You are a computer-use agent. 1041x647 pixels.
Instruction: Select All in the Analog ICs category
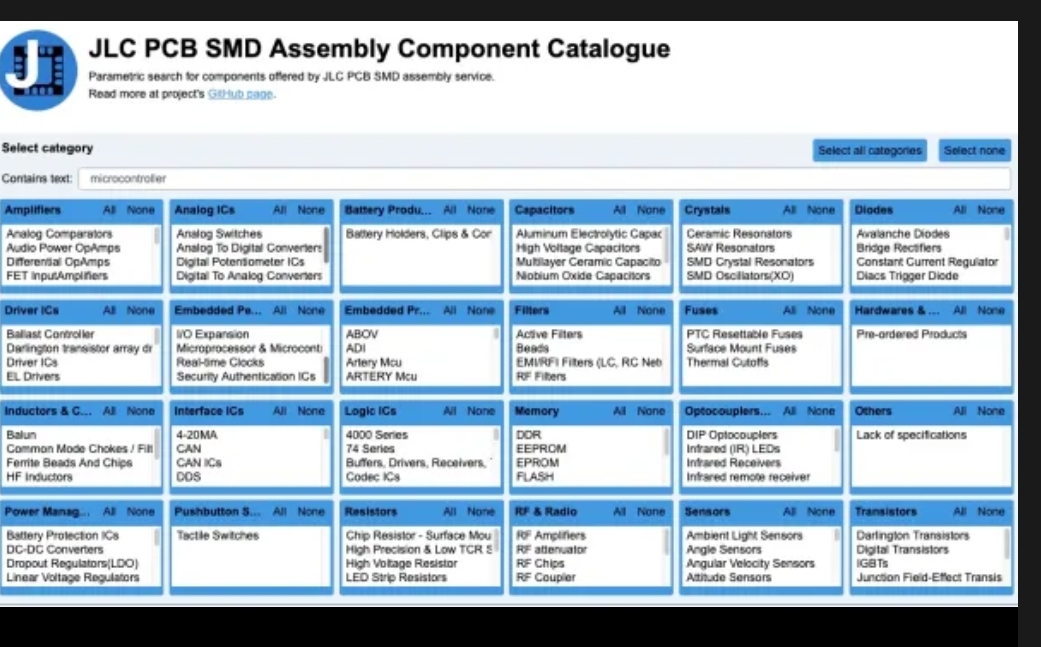click(x=280, y=210)
